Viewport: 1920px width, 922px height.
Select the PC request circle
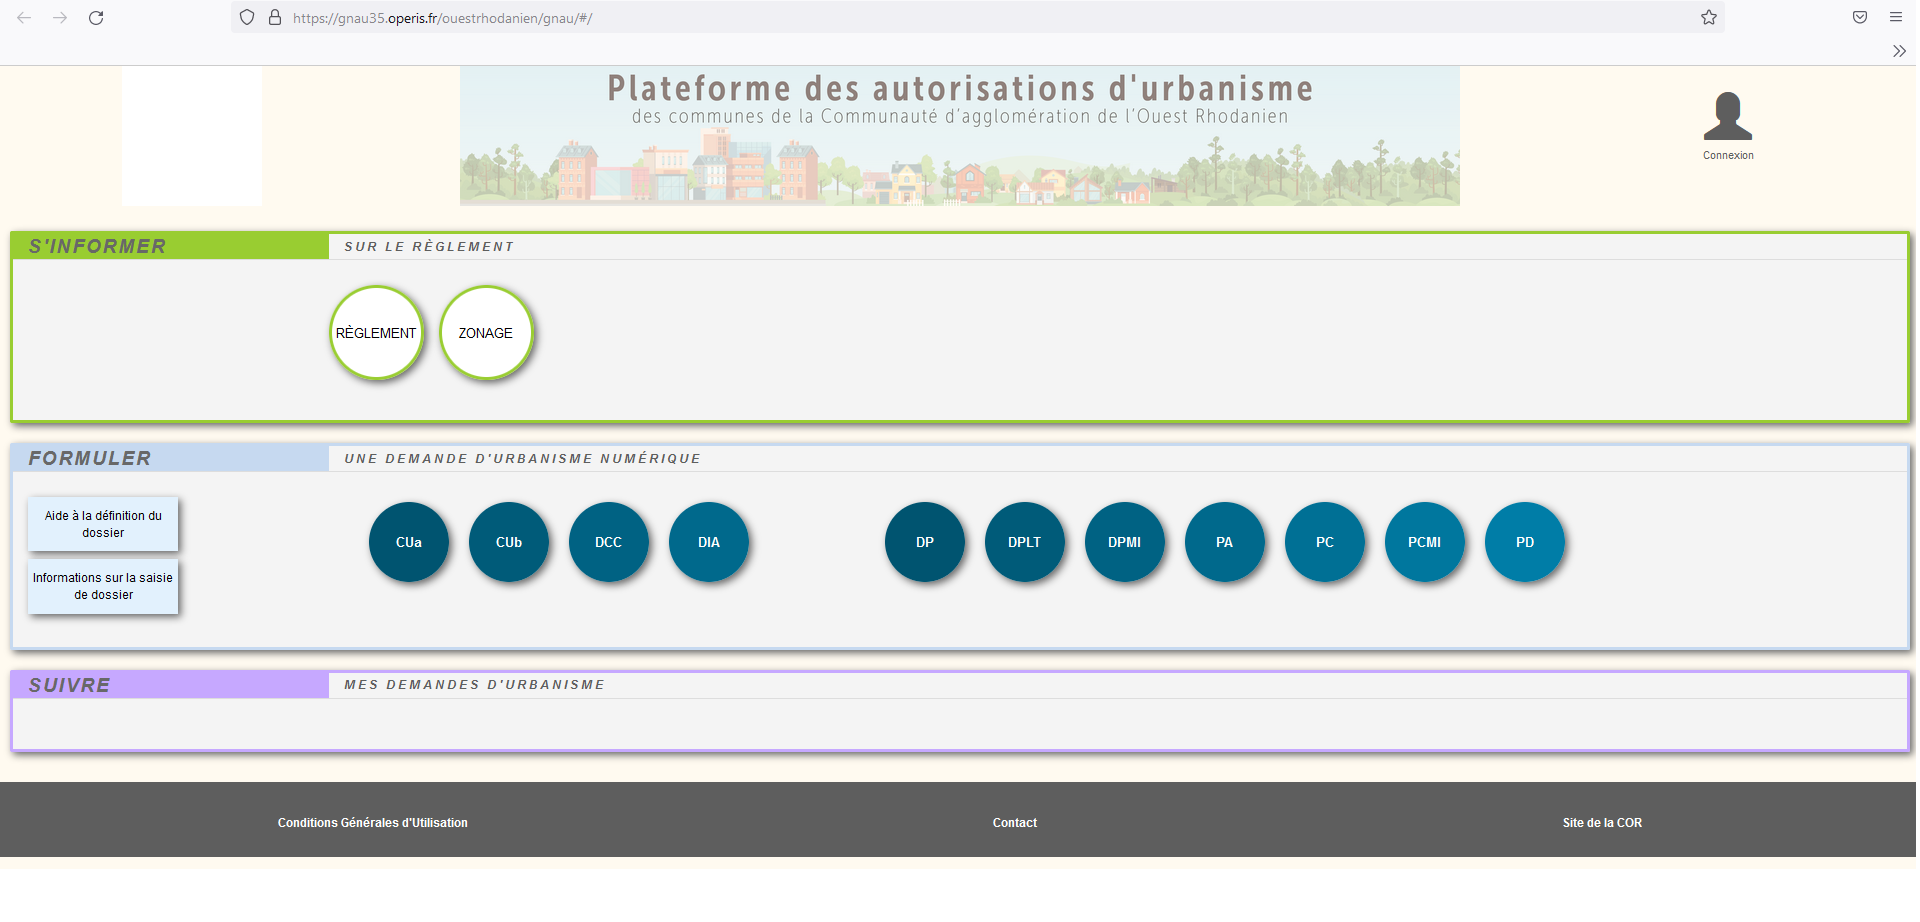pos(1325,542)
